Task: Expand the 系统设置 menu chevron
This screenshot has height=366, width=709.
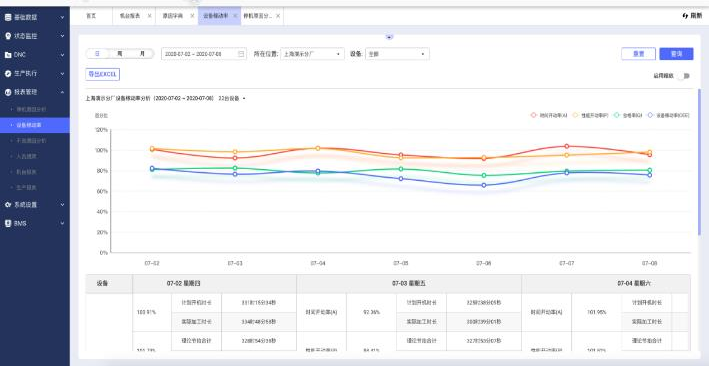Action: (x=62, y=204)
